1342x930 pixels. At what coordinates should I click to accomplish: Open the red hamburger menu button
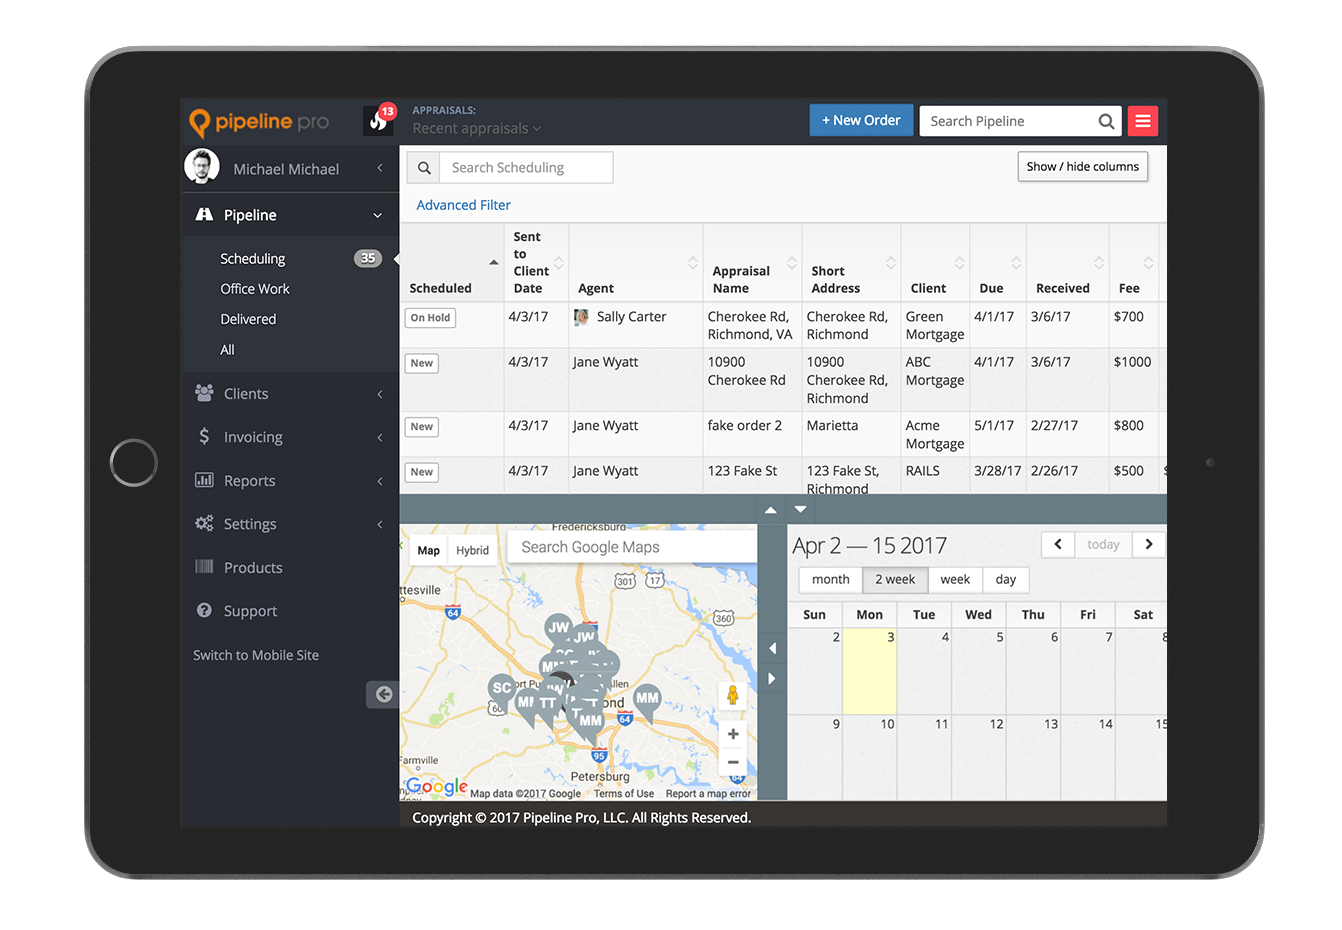pos(1142,121)
